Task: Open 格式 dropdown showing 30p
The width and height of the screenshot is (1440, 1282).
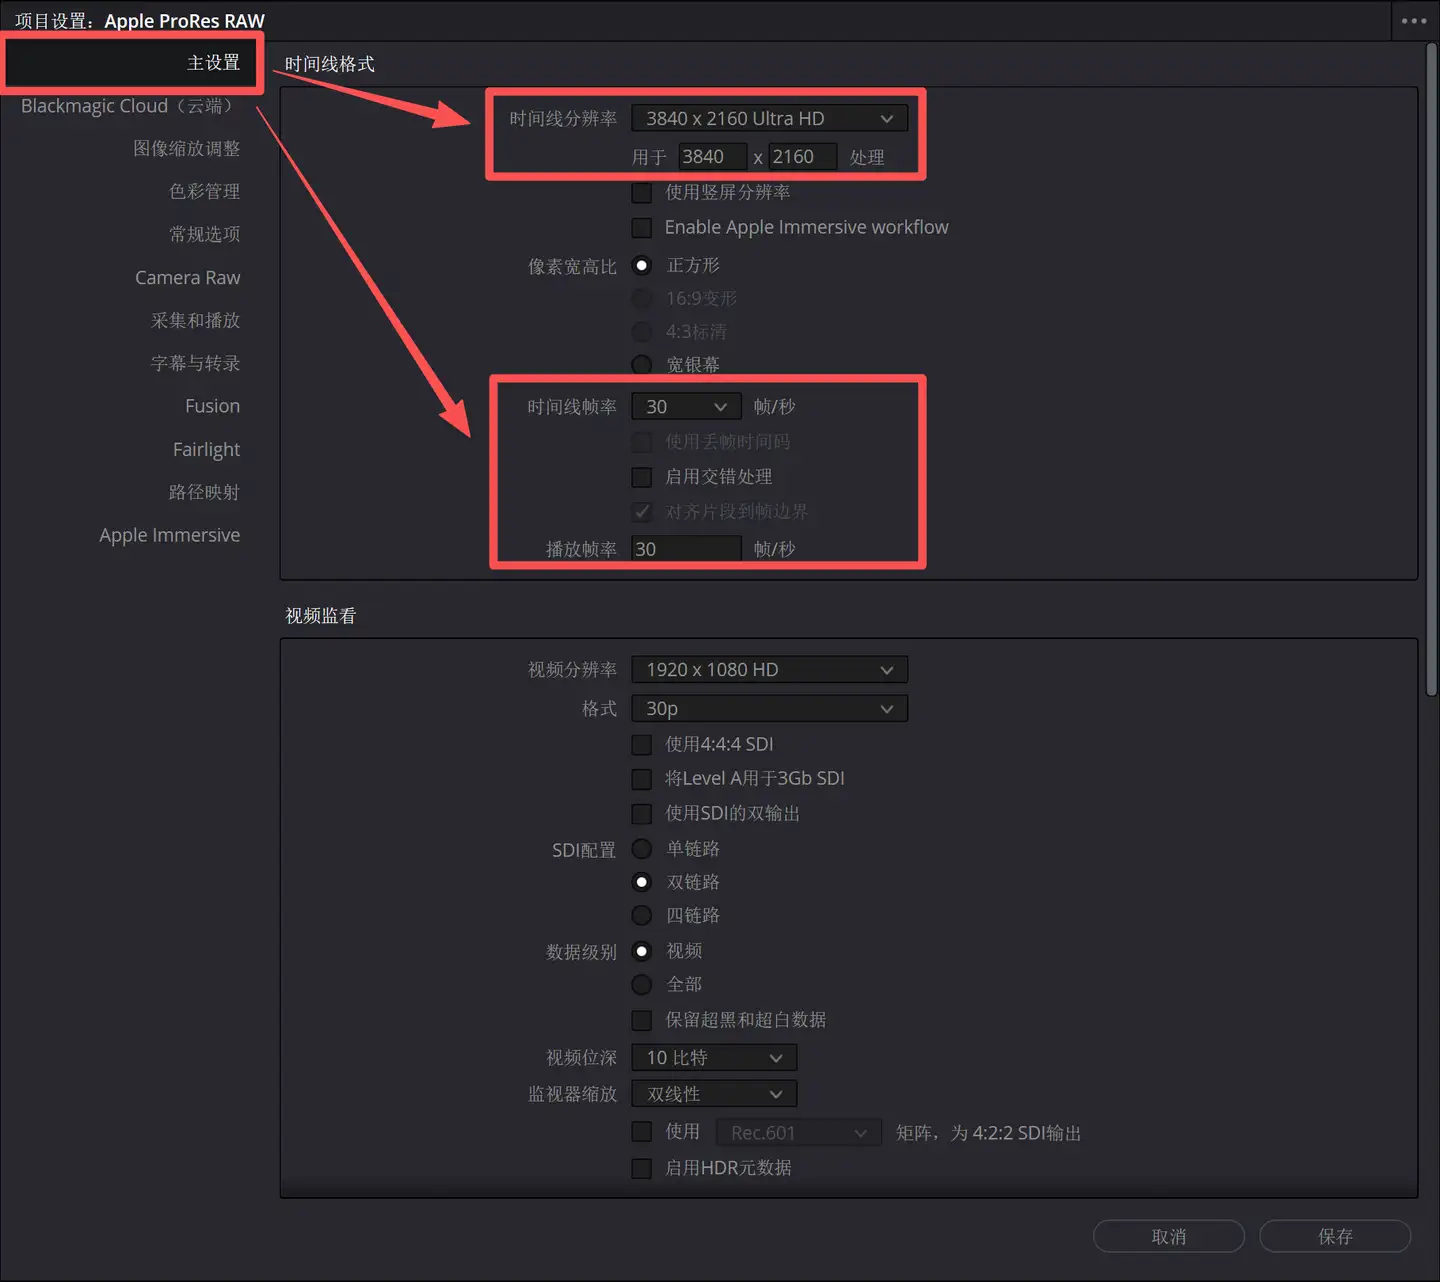Action: pyautogui.click(x=769, y=709)
